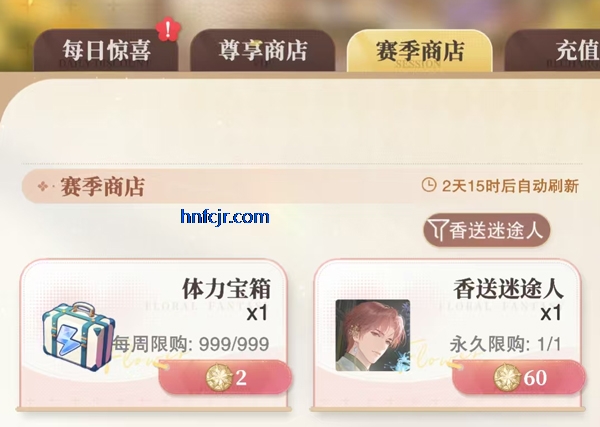Click the 香送迷途人 item card title
This screenshot has width=600, height=427.
click(x=508, y=288)
